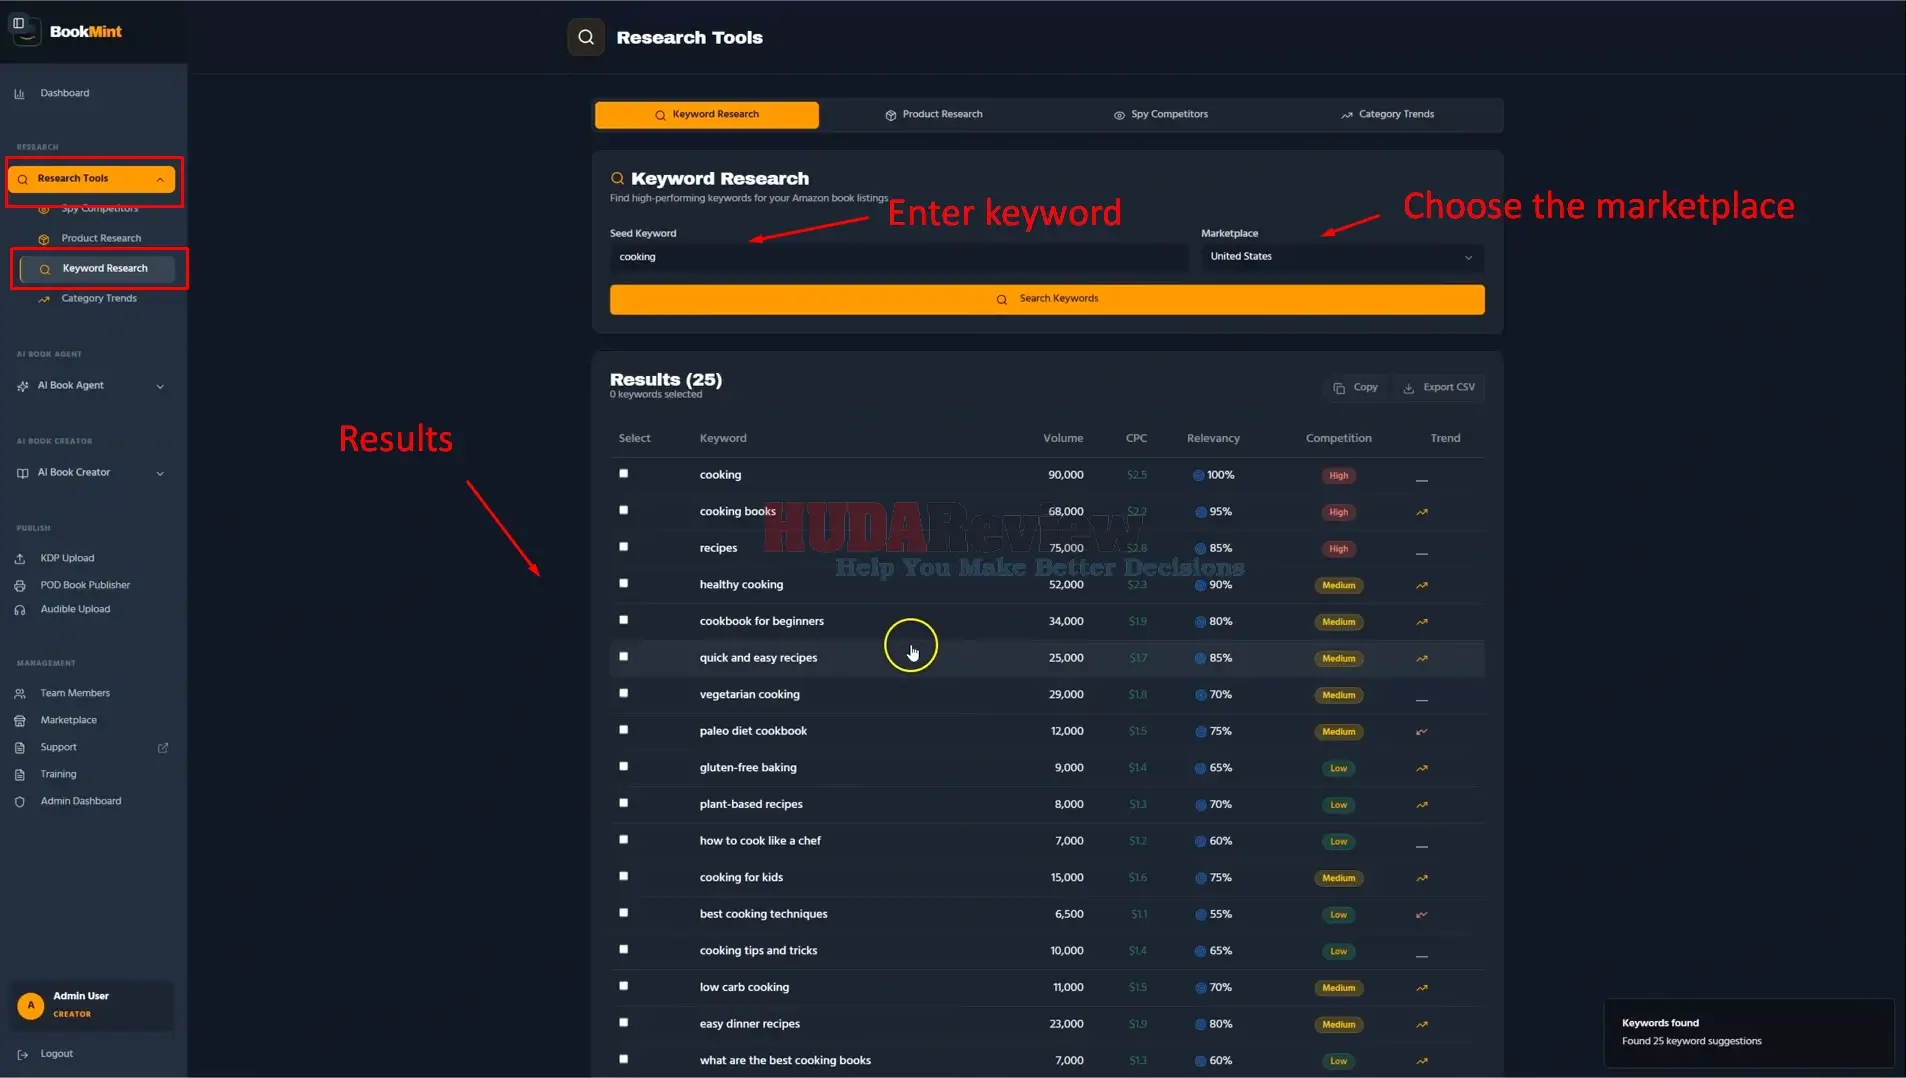Open the Dashboard icon in sidebar
Screen dimensions: 1906x1078
[x=19, y=94]
